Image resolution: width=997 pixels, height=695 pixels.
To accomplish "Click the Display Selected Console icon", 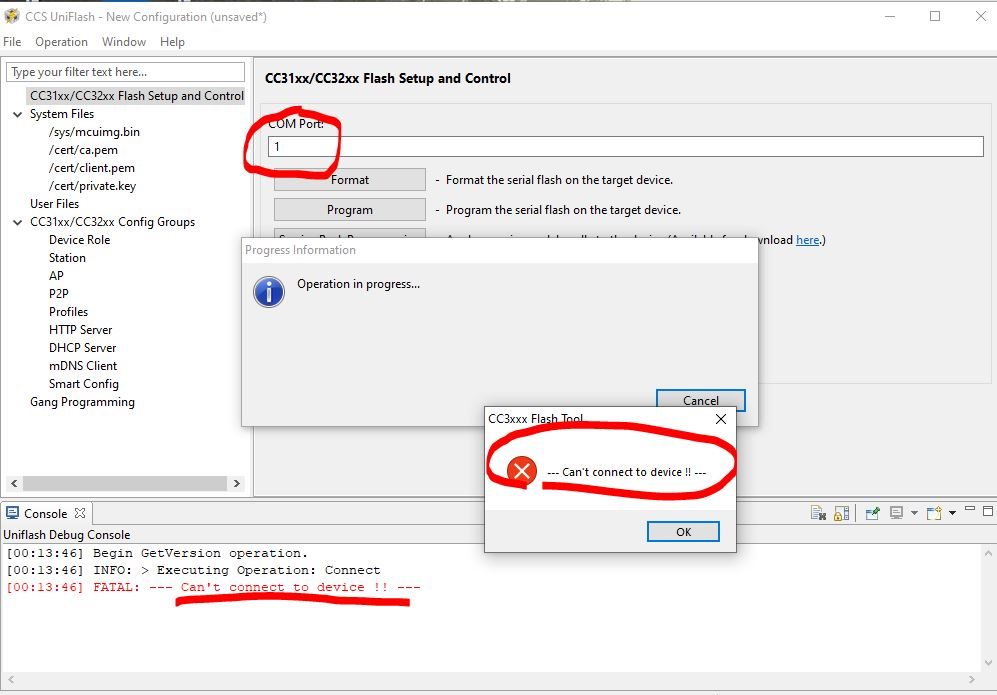I will [x=897, y=513].
